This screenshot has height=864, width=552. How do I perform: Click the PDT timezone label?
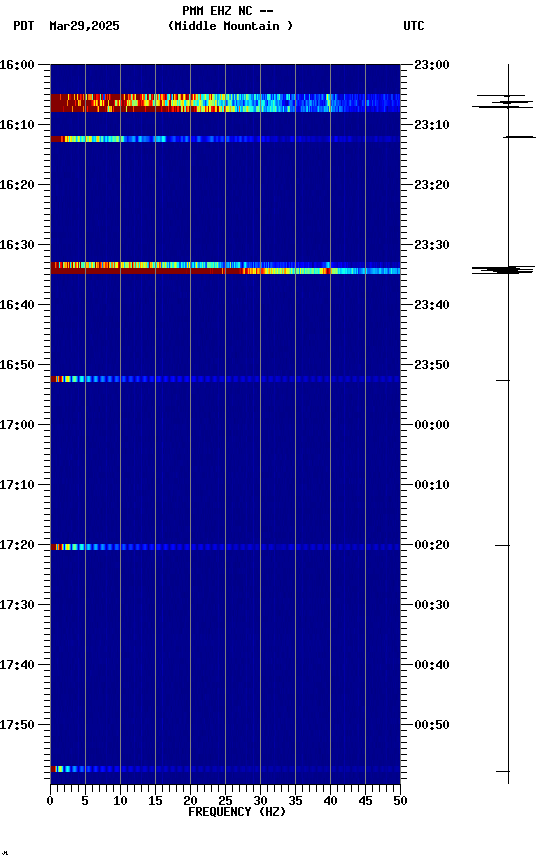point(24,26)
